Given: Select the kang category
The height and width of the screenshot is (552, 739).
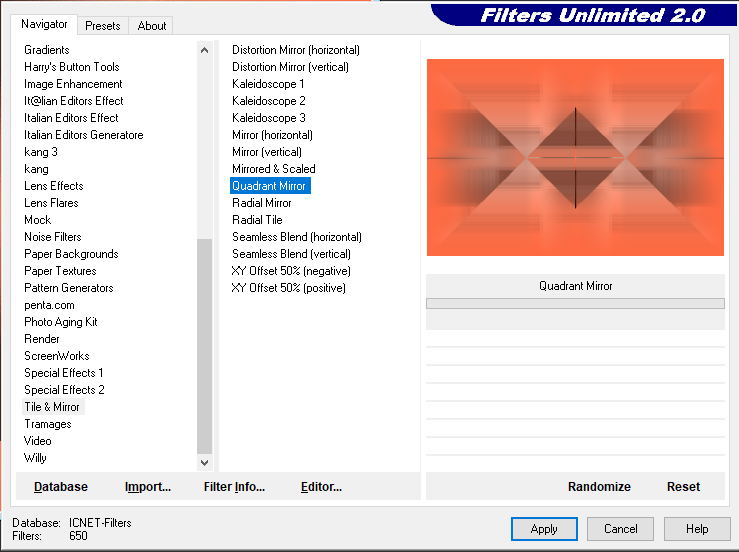Looking at the screenshot, I should pyautogui.click(x=36, y=169).
